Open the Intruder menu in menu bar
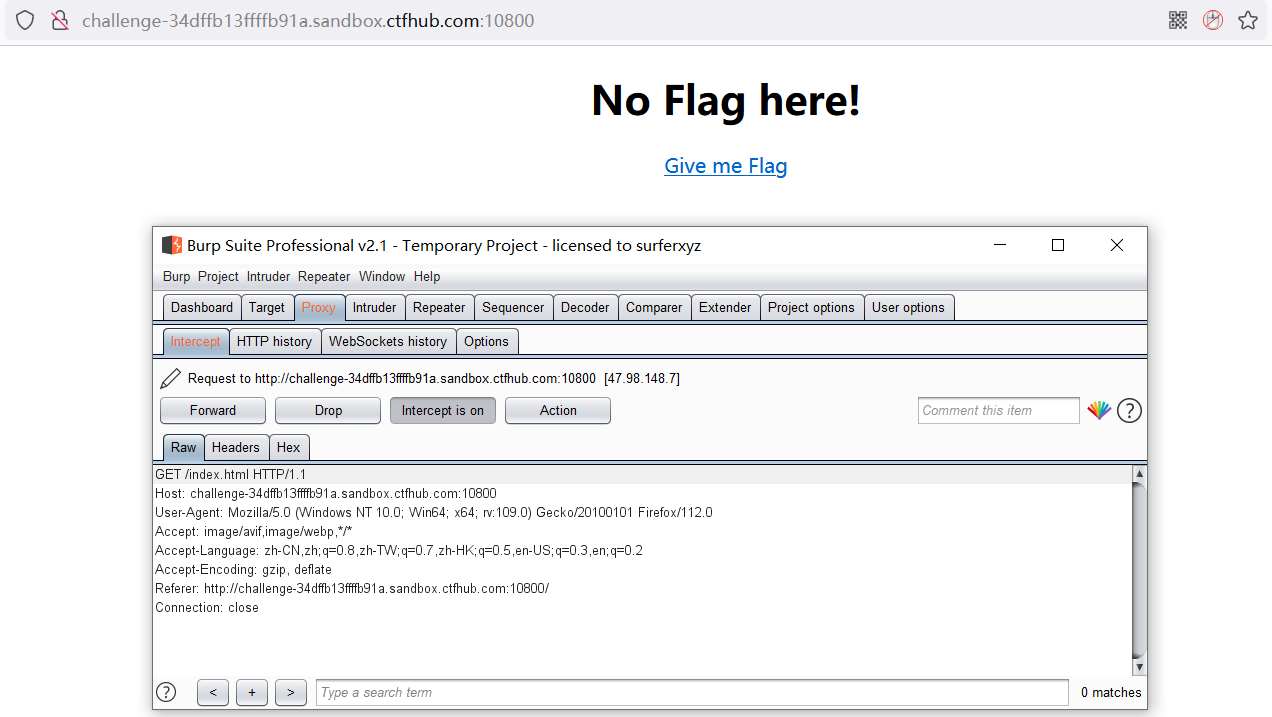Screen dimensions: 1272x717 point(269,276)
